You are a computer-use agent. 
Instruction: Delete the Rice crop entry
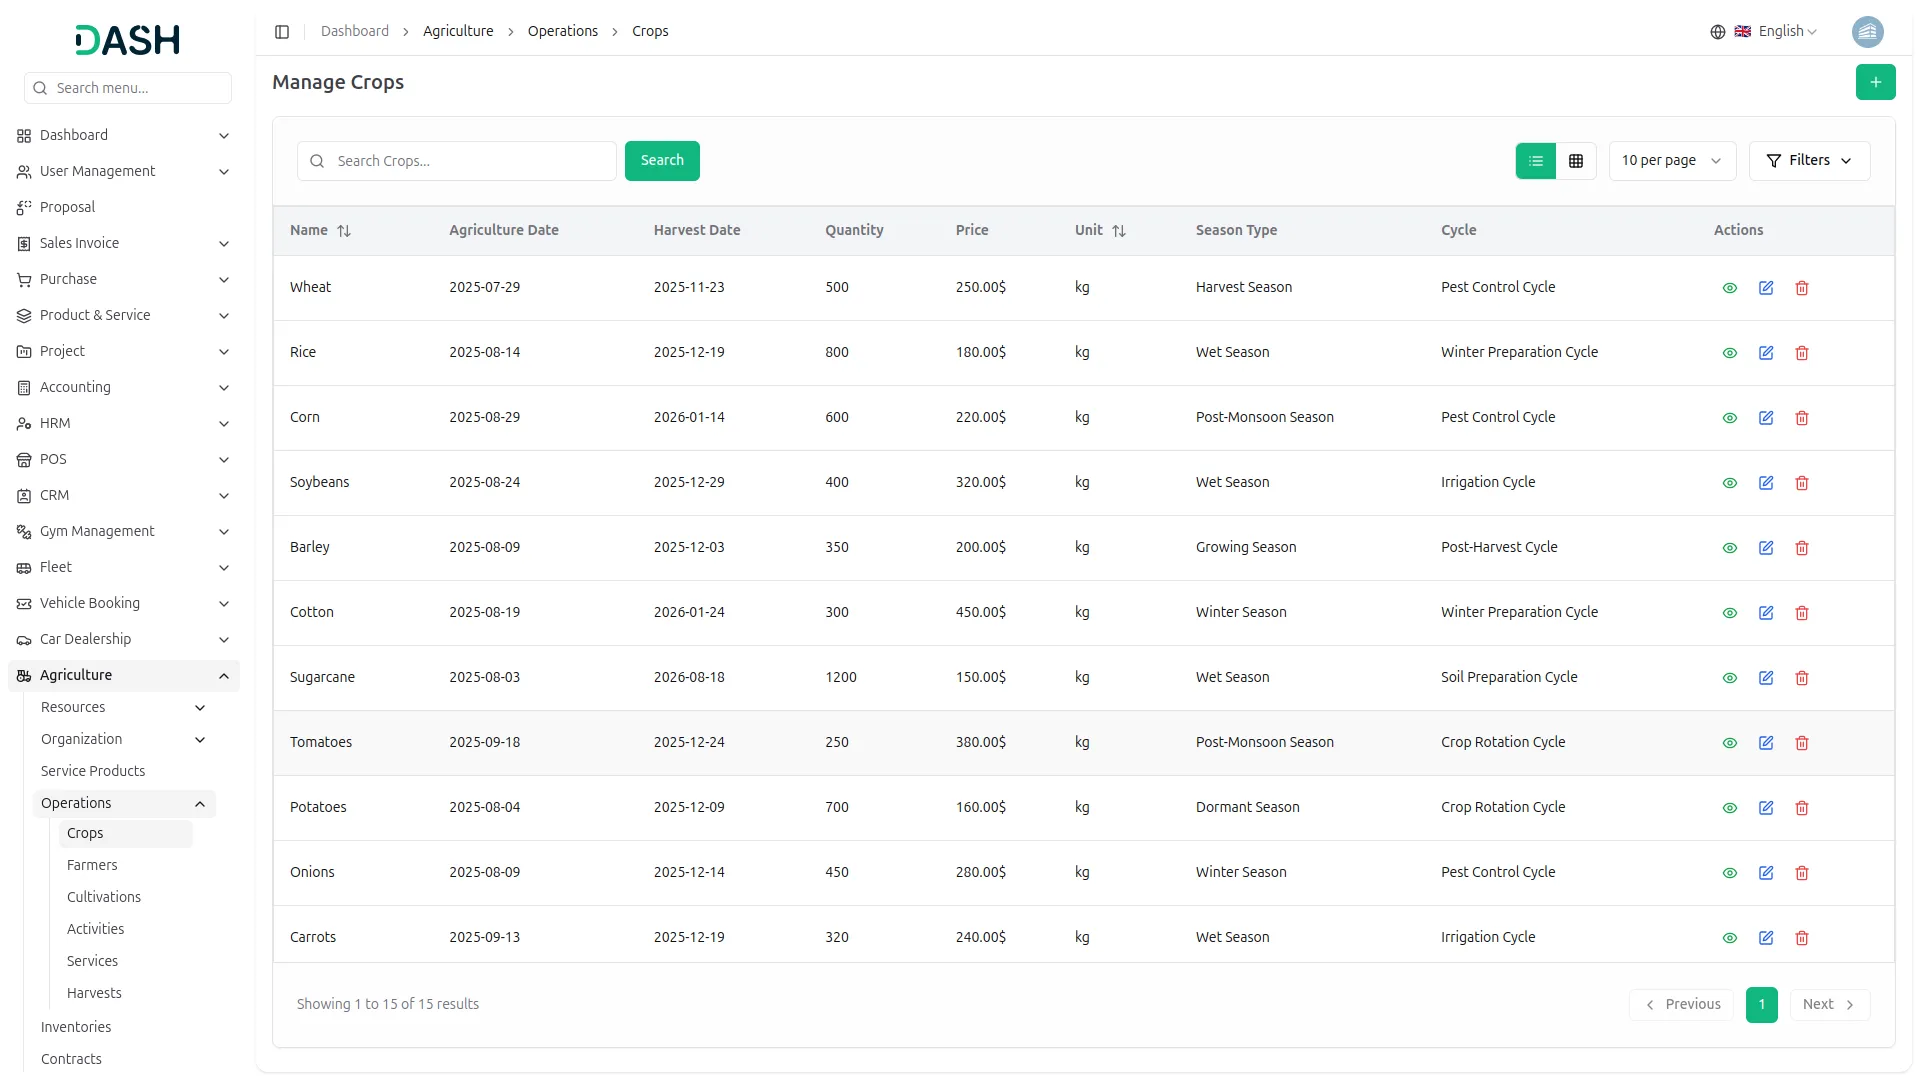(1802, 353)
